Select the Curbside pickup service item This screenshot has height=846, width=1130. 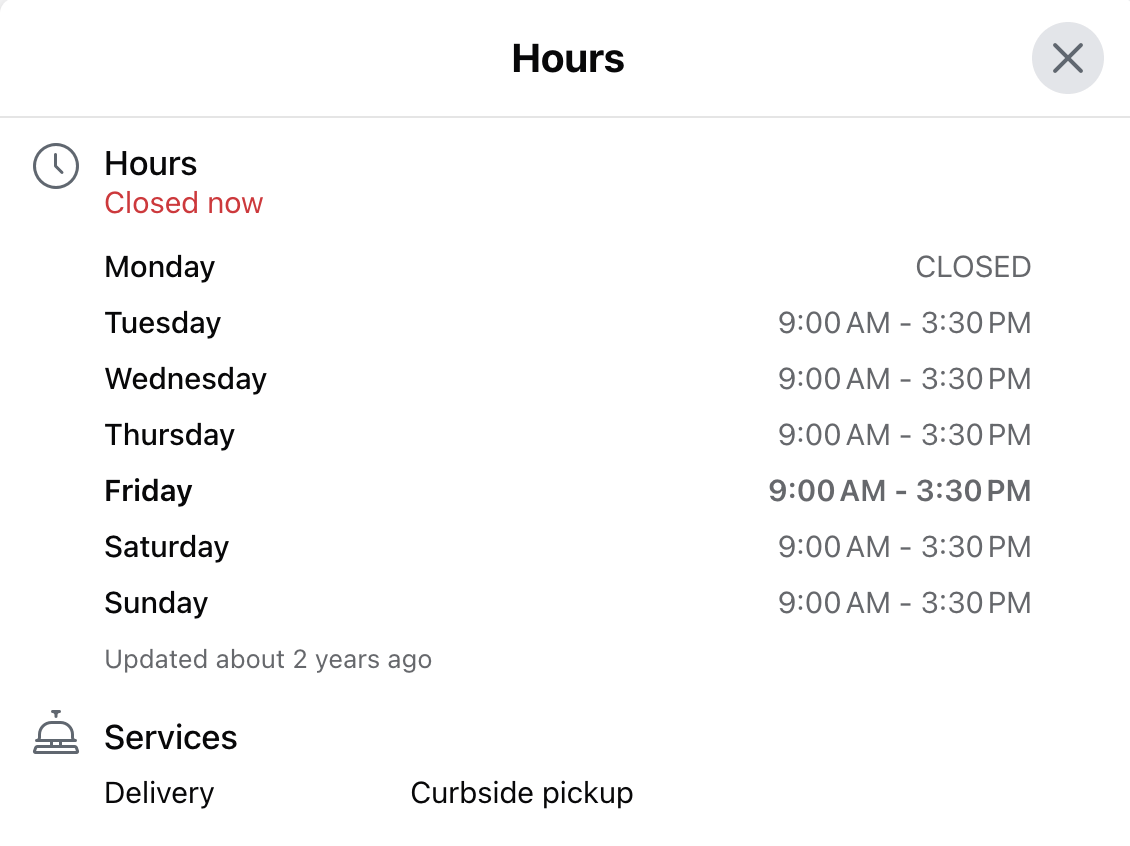point(522,793)
